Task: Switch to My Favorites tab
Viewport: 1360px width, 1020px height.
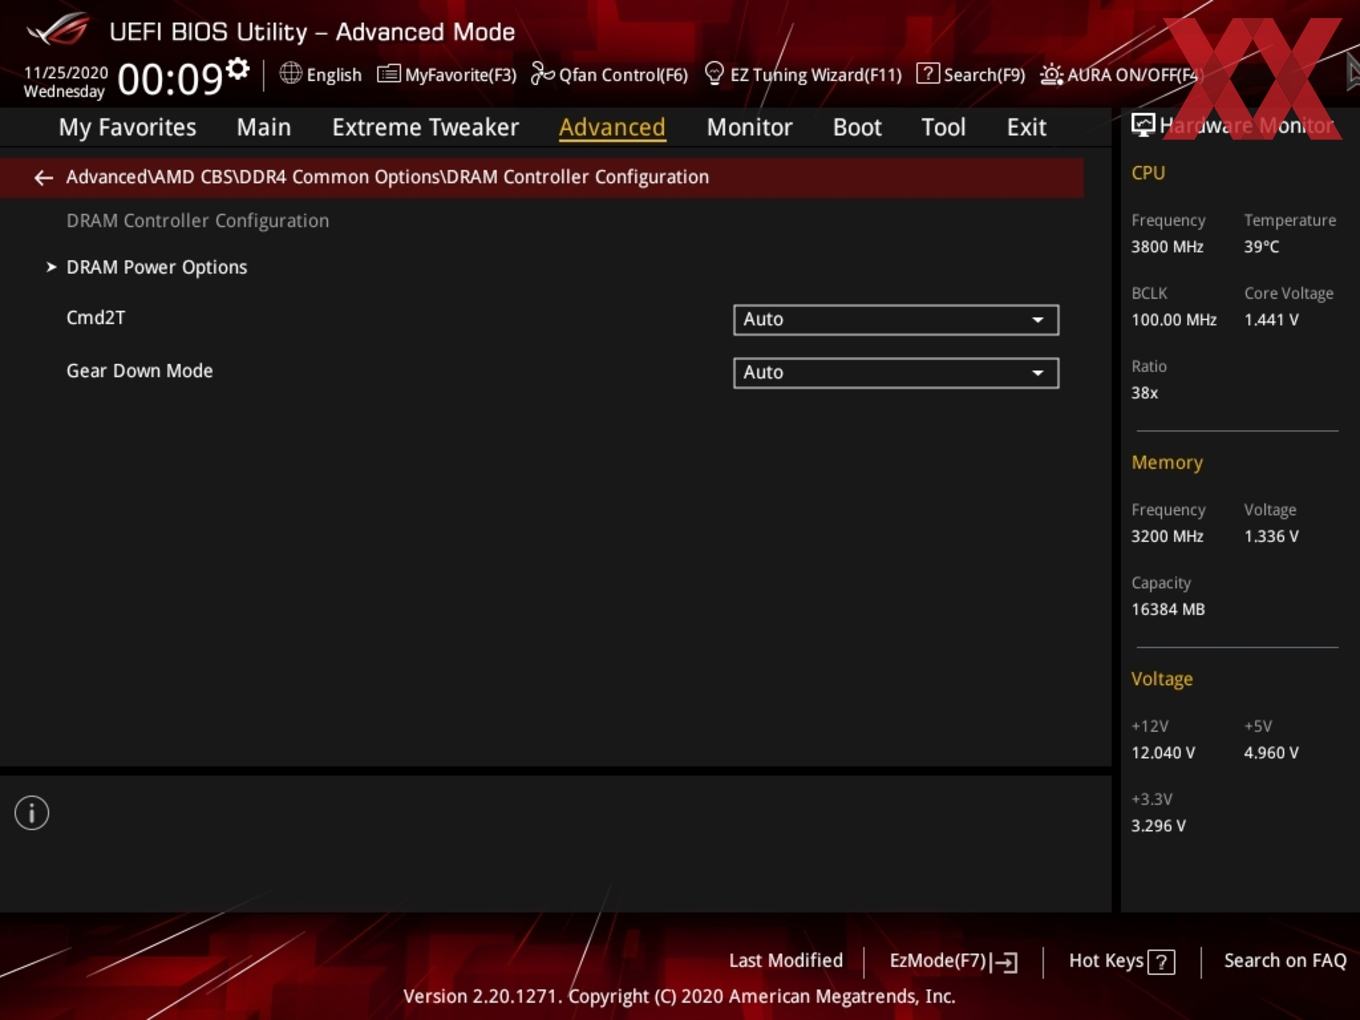Action: [127, 128]
